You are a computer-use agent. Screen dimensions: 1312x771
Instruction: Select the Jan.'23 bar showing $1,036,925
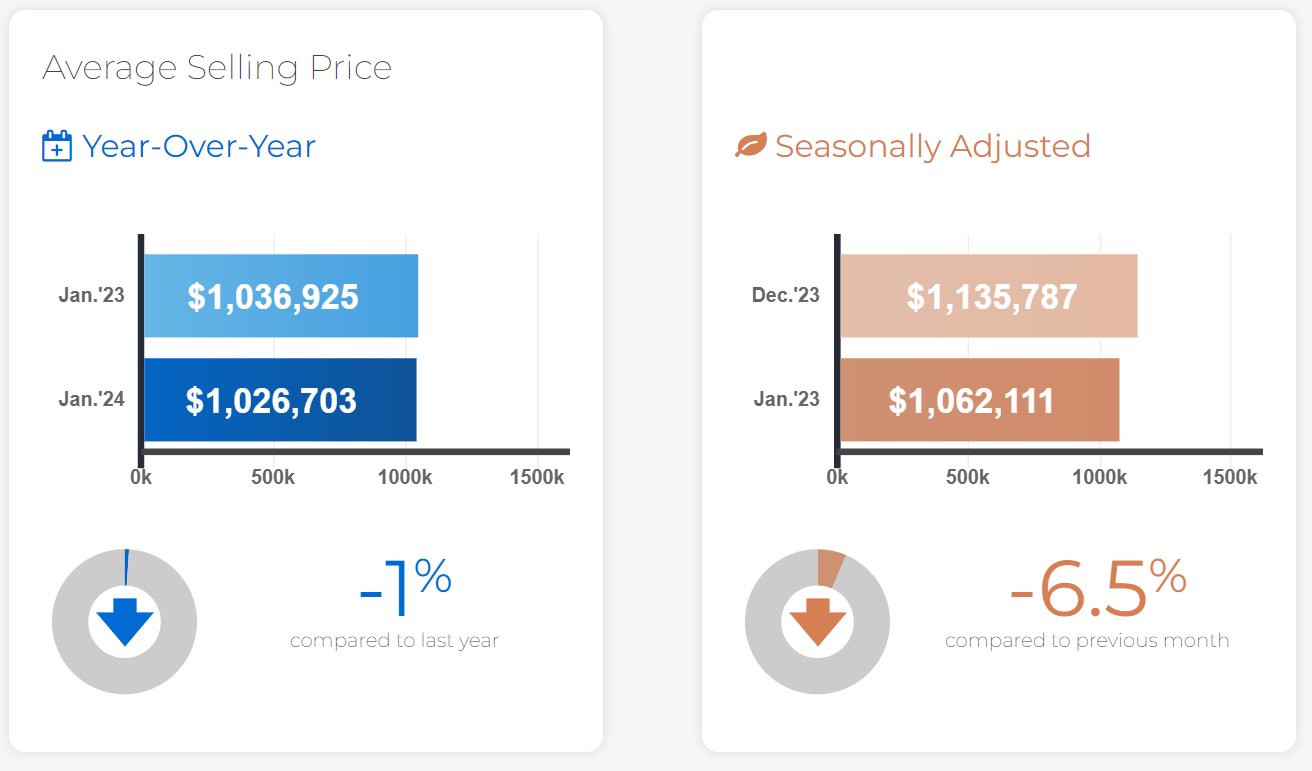click(281, 296)
